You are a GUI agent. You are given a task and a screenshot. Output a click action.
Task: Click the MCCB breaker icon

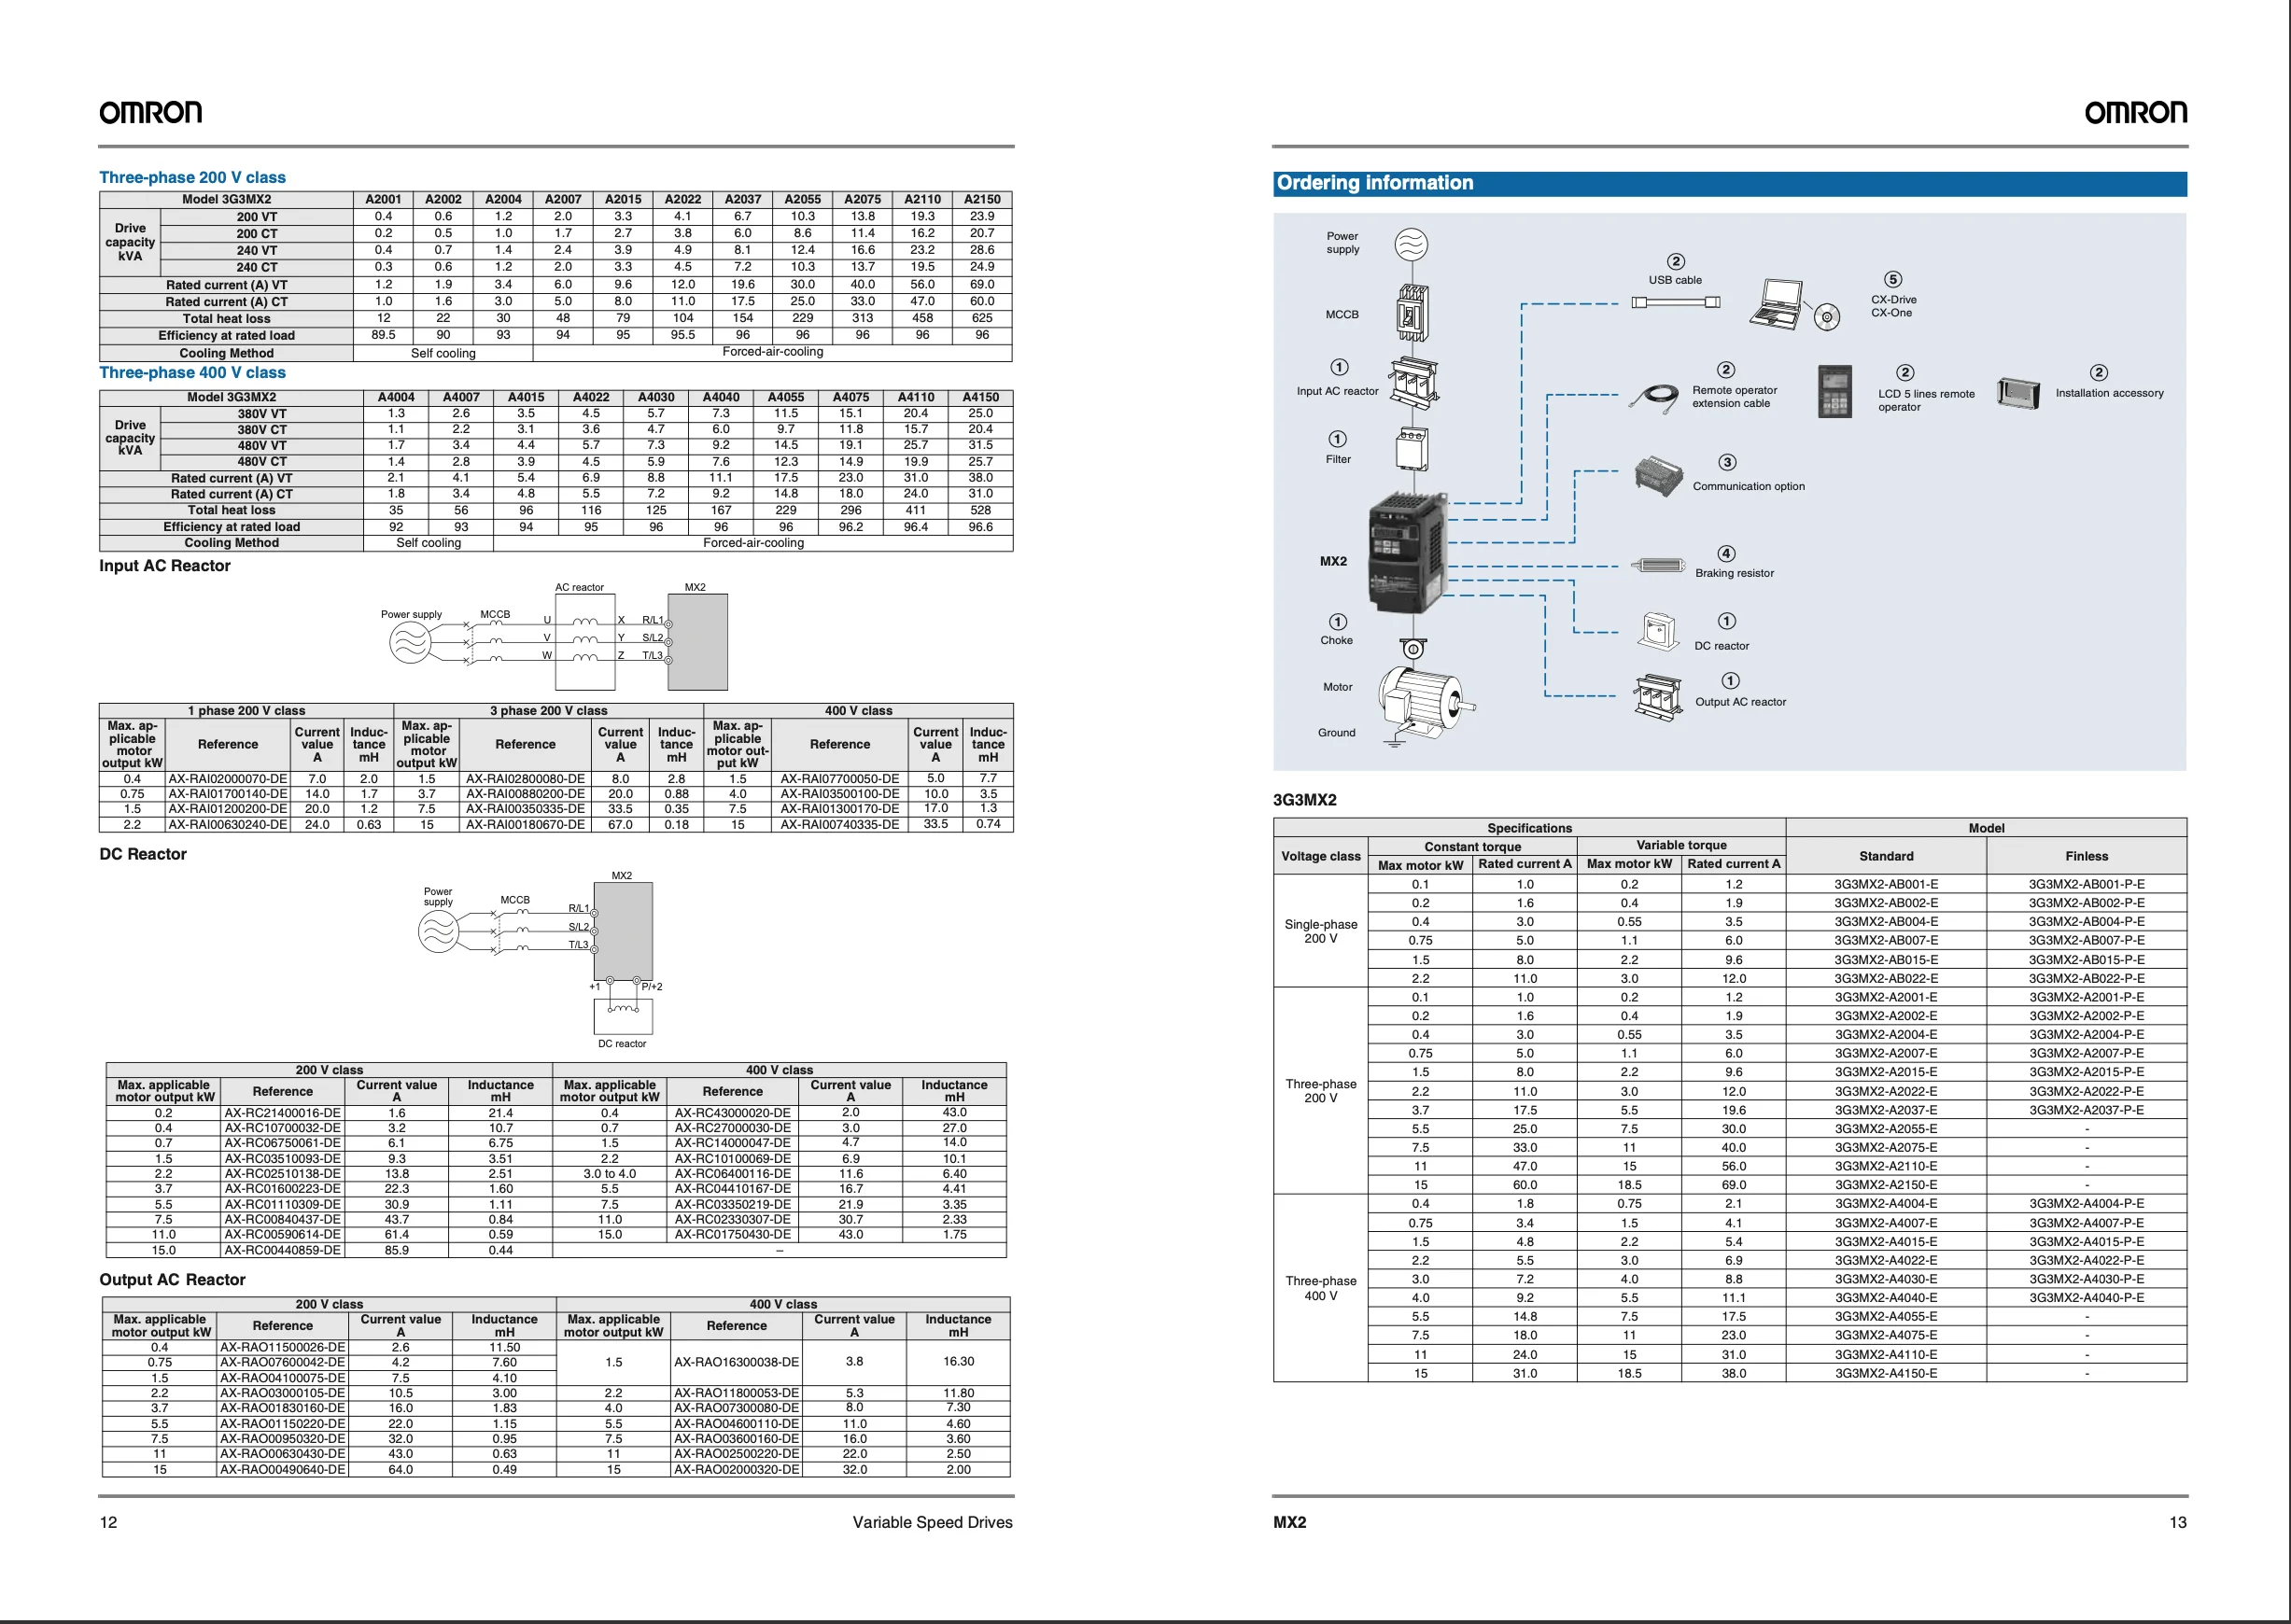coord(1412,313)
